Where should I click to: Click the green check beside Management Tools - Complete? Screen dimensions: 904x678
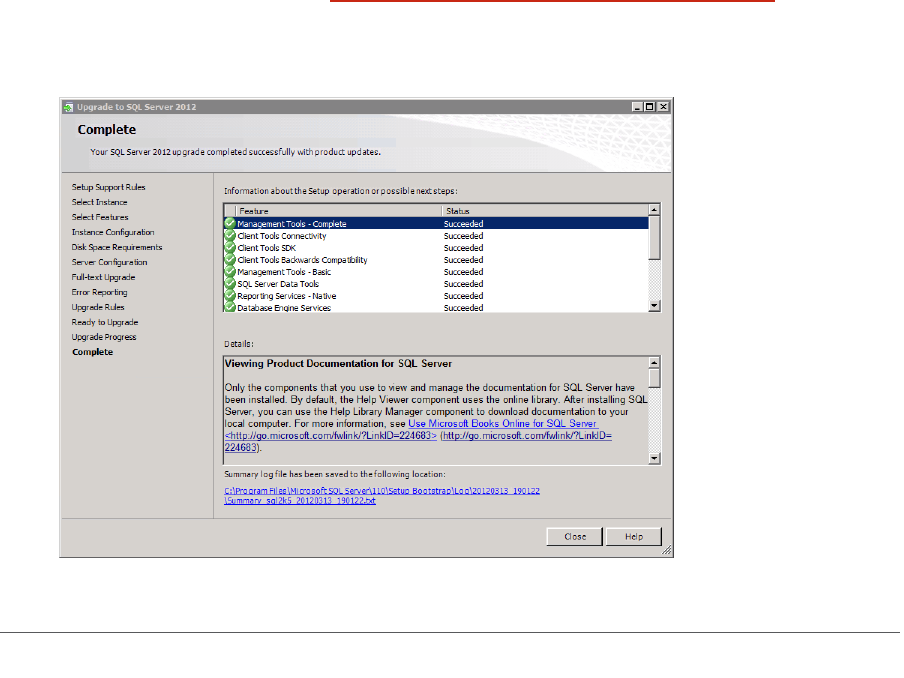click(230, 224)
